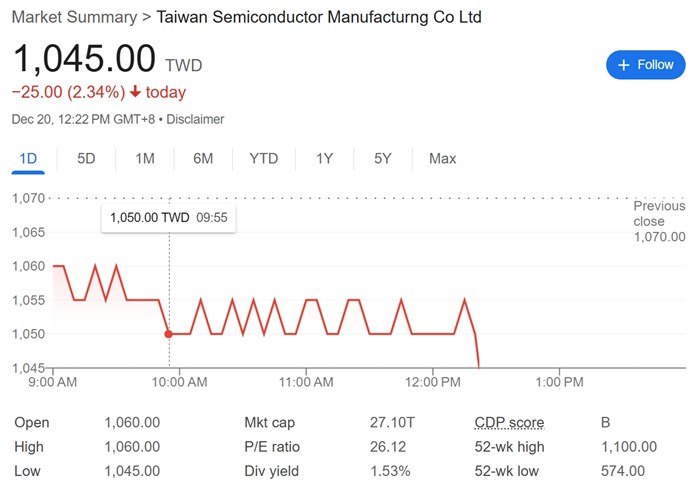The image size is (700, 487).
Task: Switch to the 5Y chart tab
Action: [383, 158]
